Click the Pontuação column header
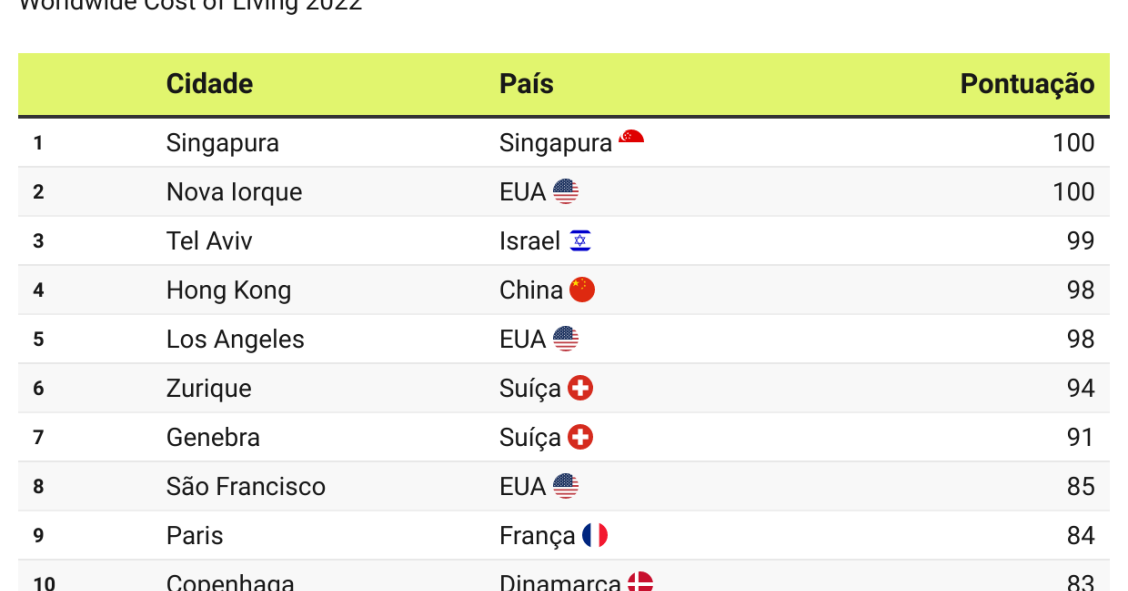1128x591 pixels. coord(1027,84)
